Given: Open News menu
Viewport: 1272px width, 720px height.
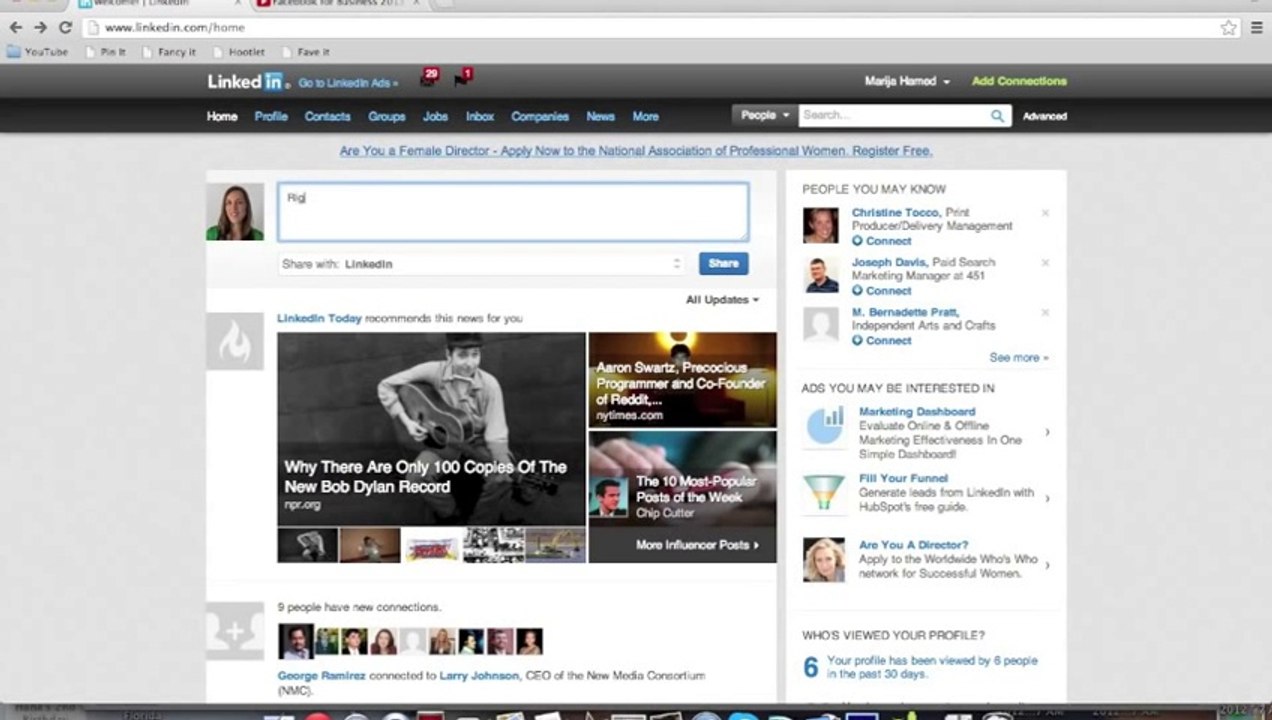Looking at the screenshot, I should coord(600,116).
